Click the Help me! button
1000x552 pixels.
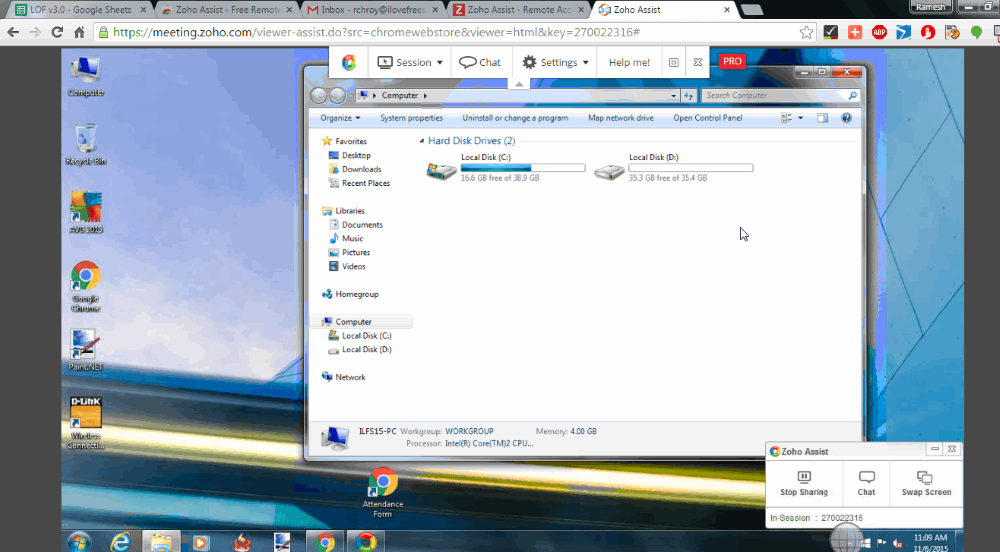629,62
